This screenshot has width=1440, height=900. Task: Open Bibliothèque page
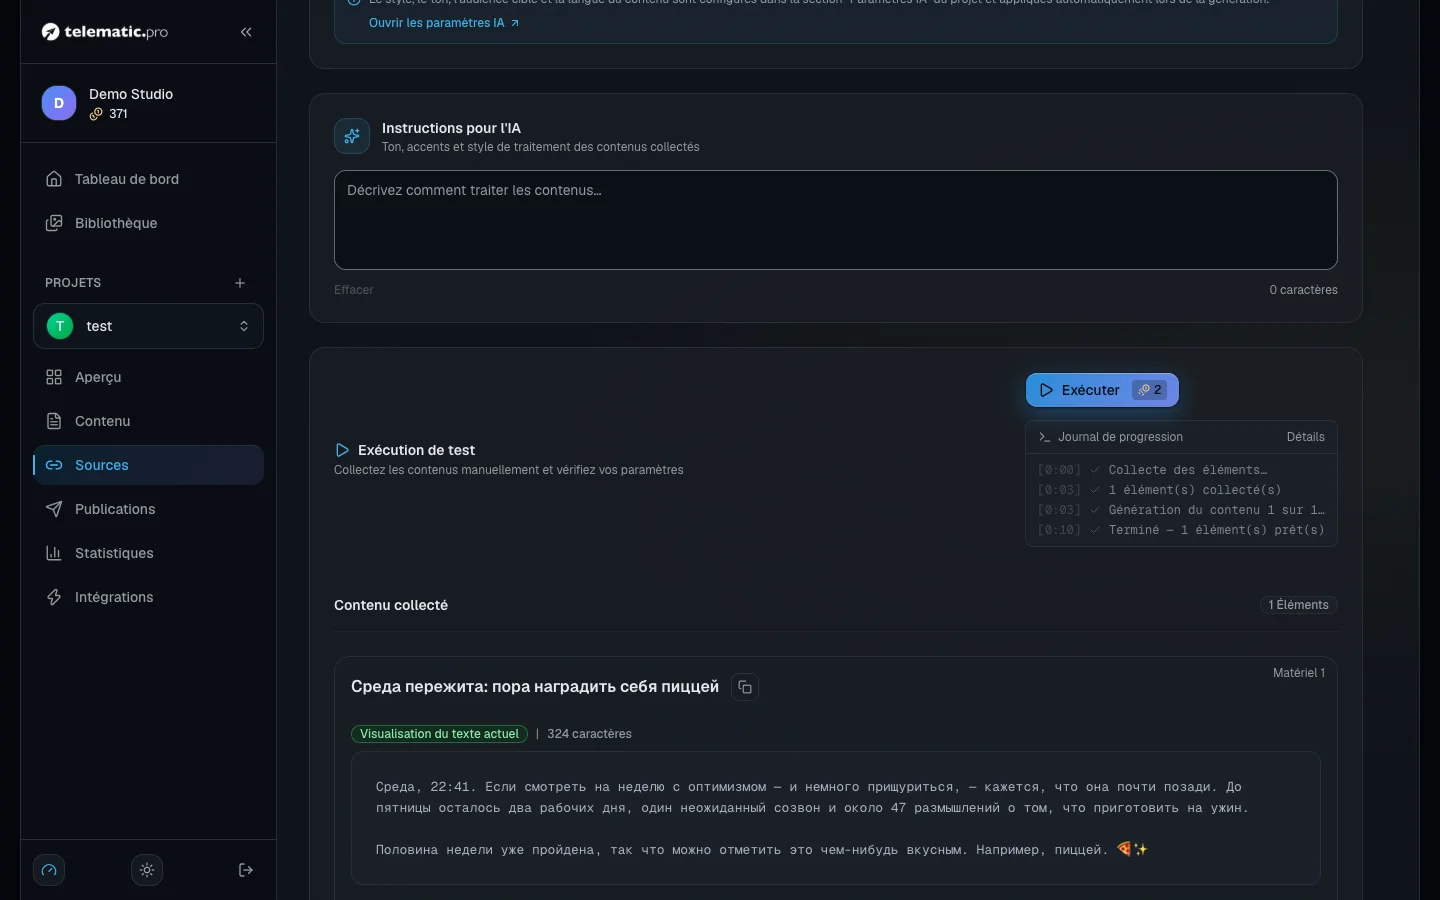pyautogui.click(x=148, y=223)
